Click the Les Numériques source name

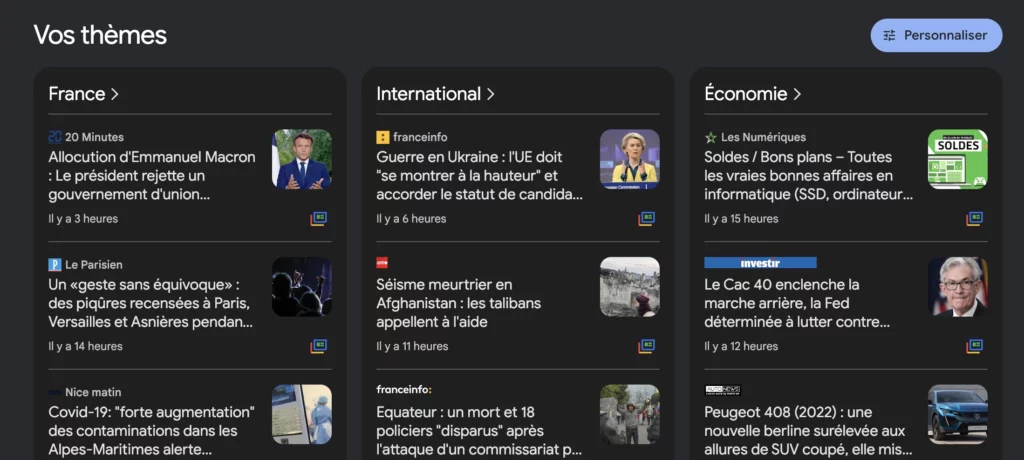click(x=763, y=137)
